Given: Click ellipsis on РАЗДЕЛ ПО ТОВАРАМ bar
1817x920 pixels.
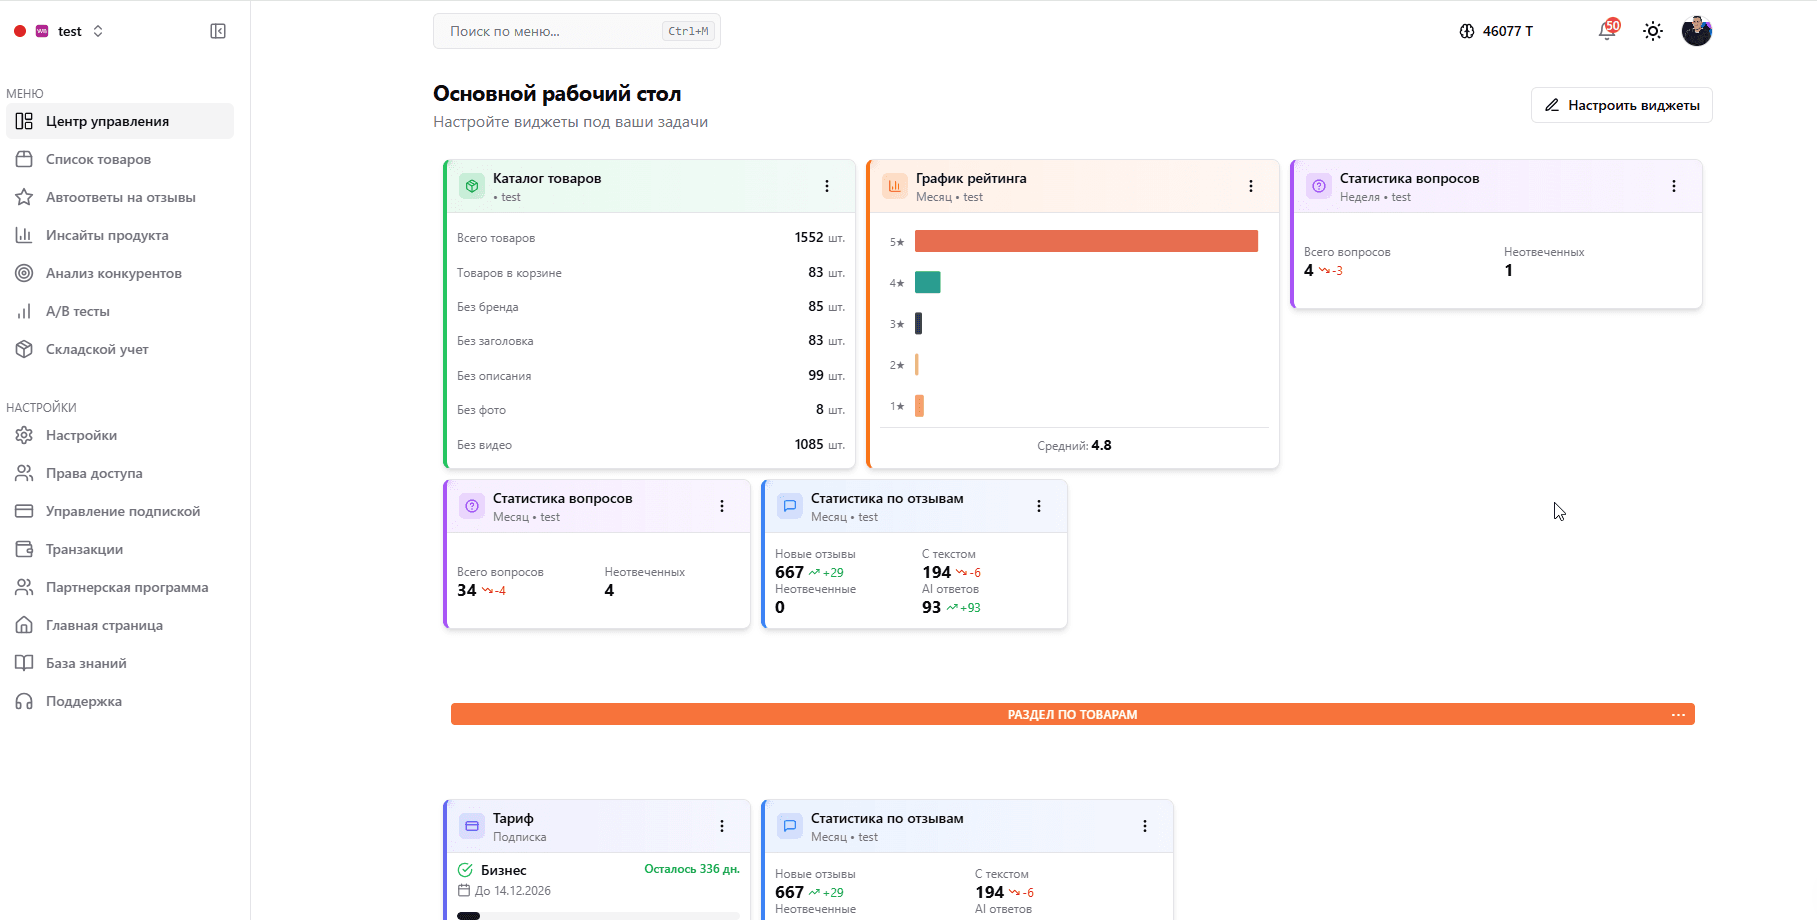Looking at the screenshot, I should pos(1678,714).
